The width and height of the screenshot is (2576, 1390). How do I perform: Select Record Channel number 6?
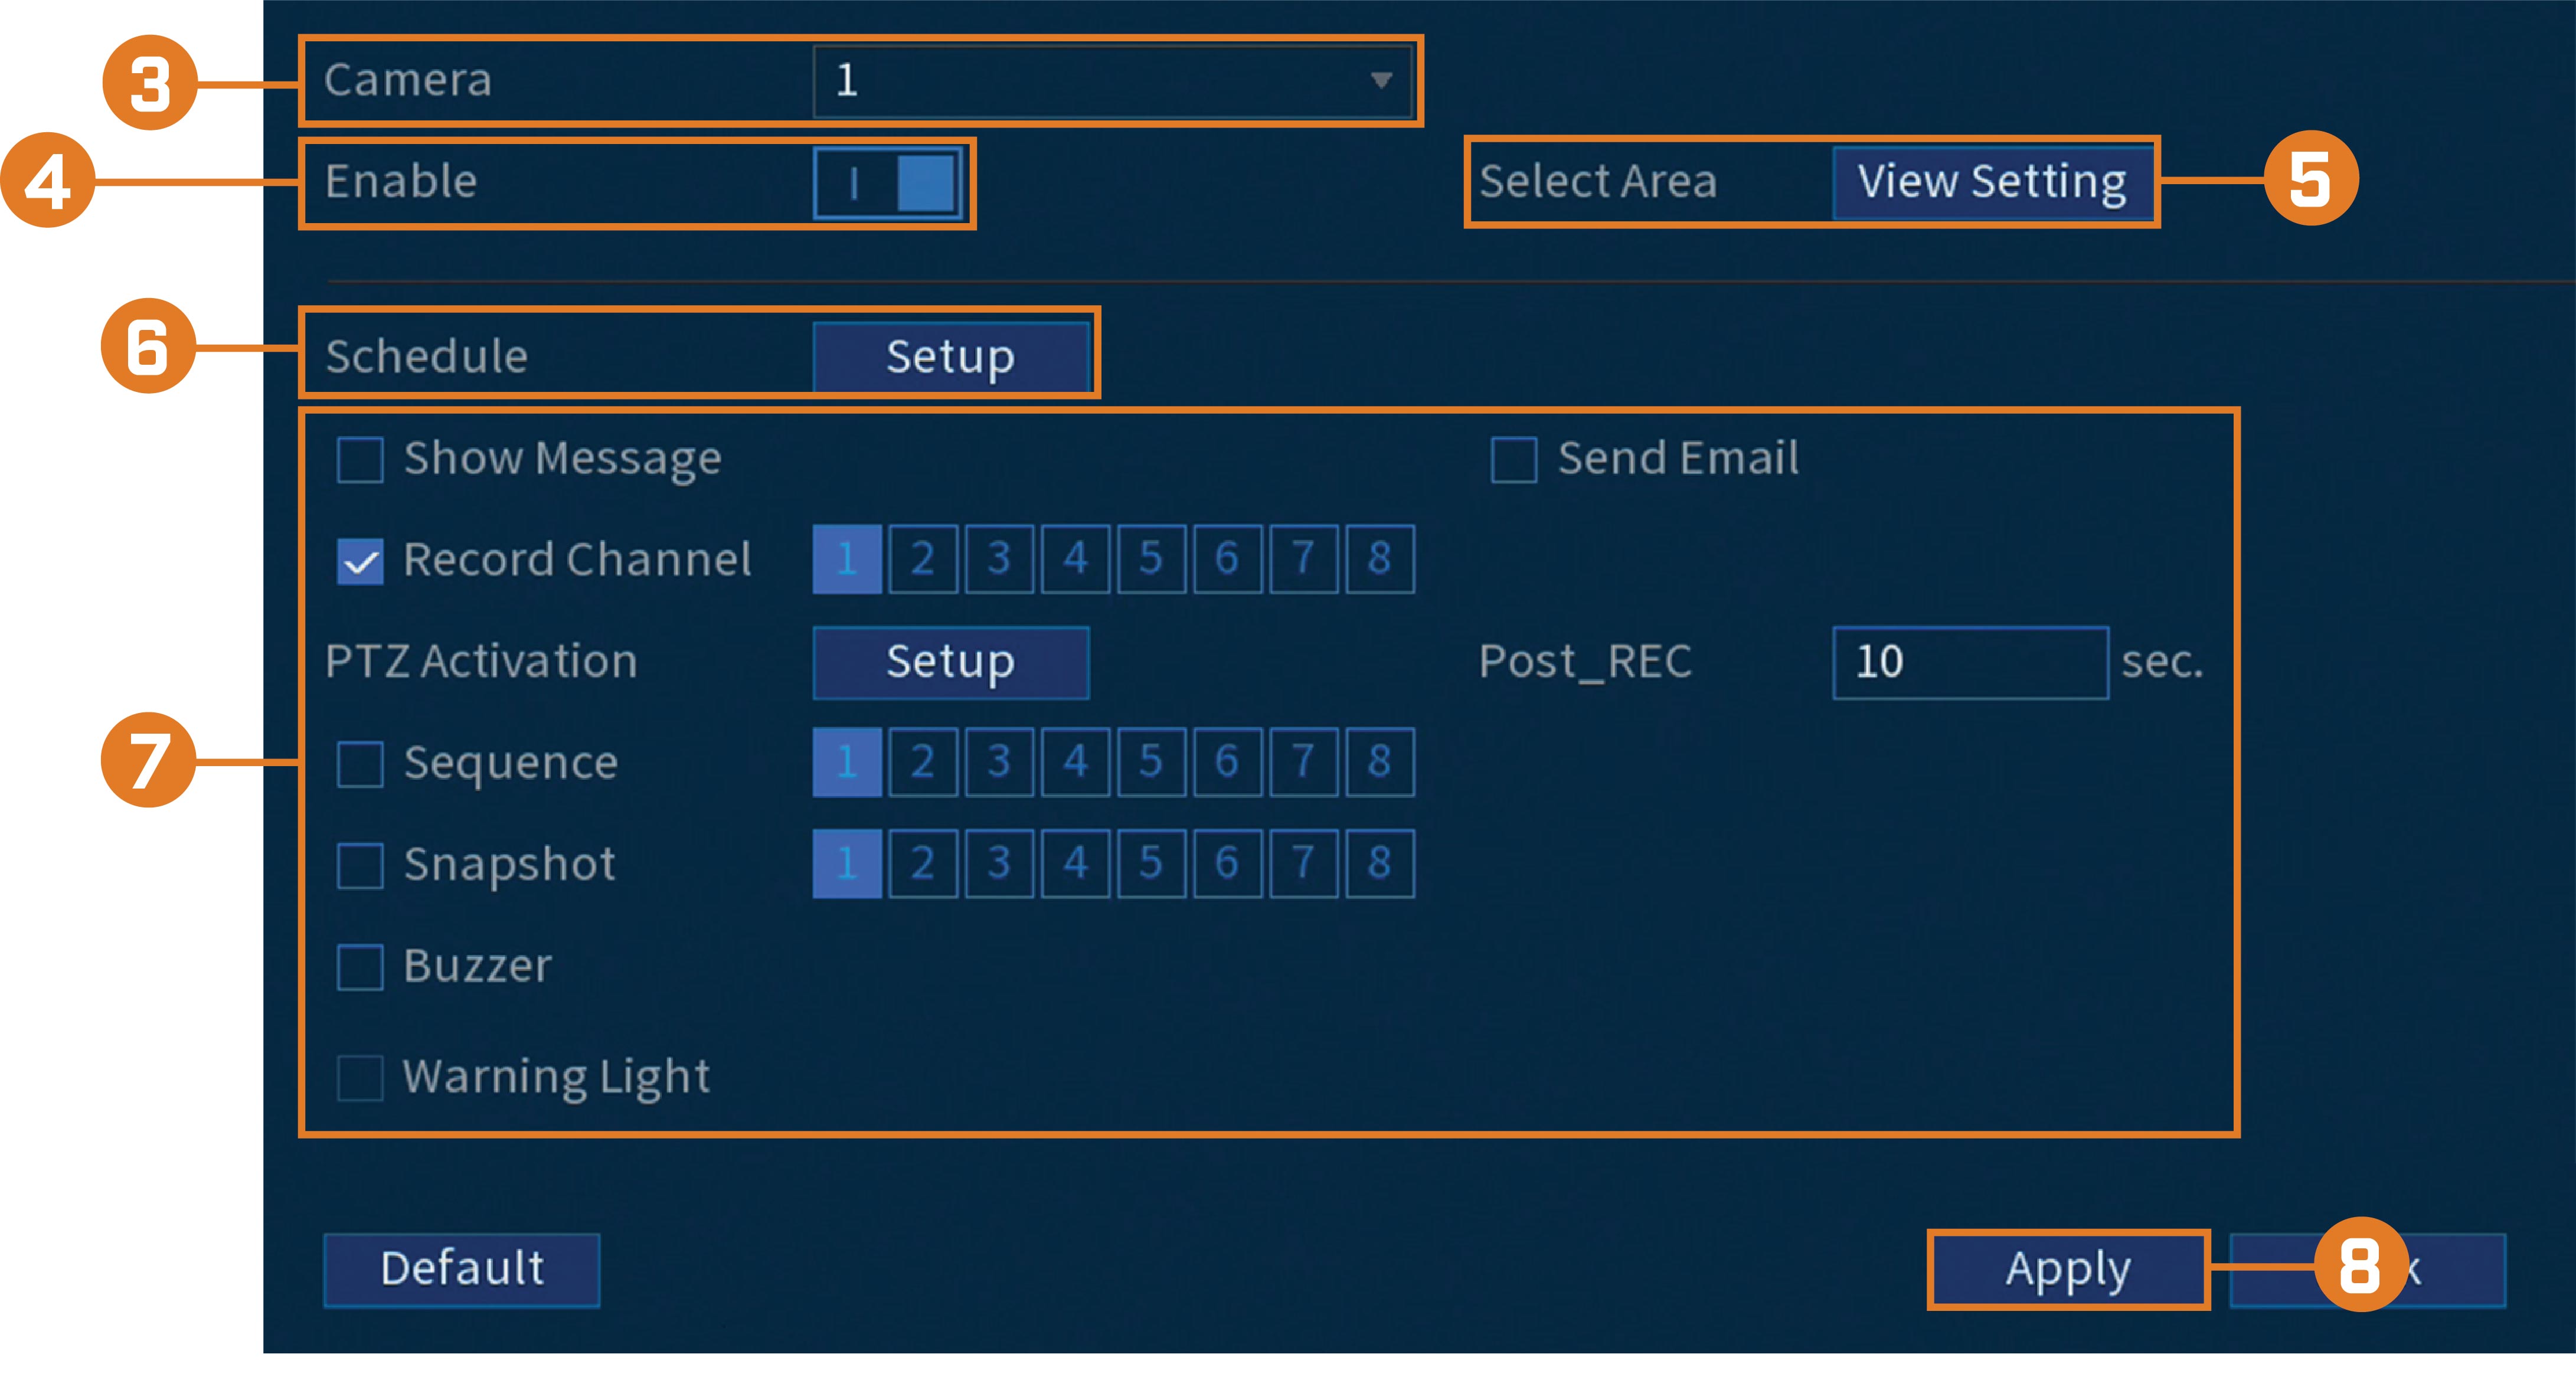point(1228,559)
